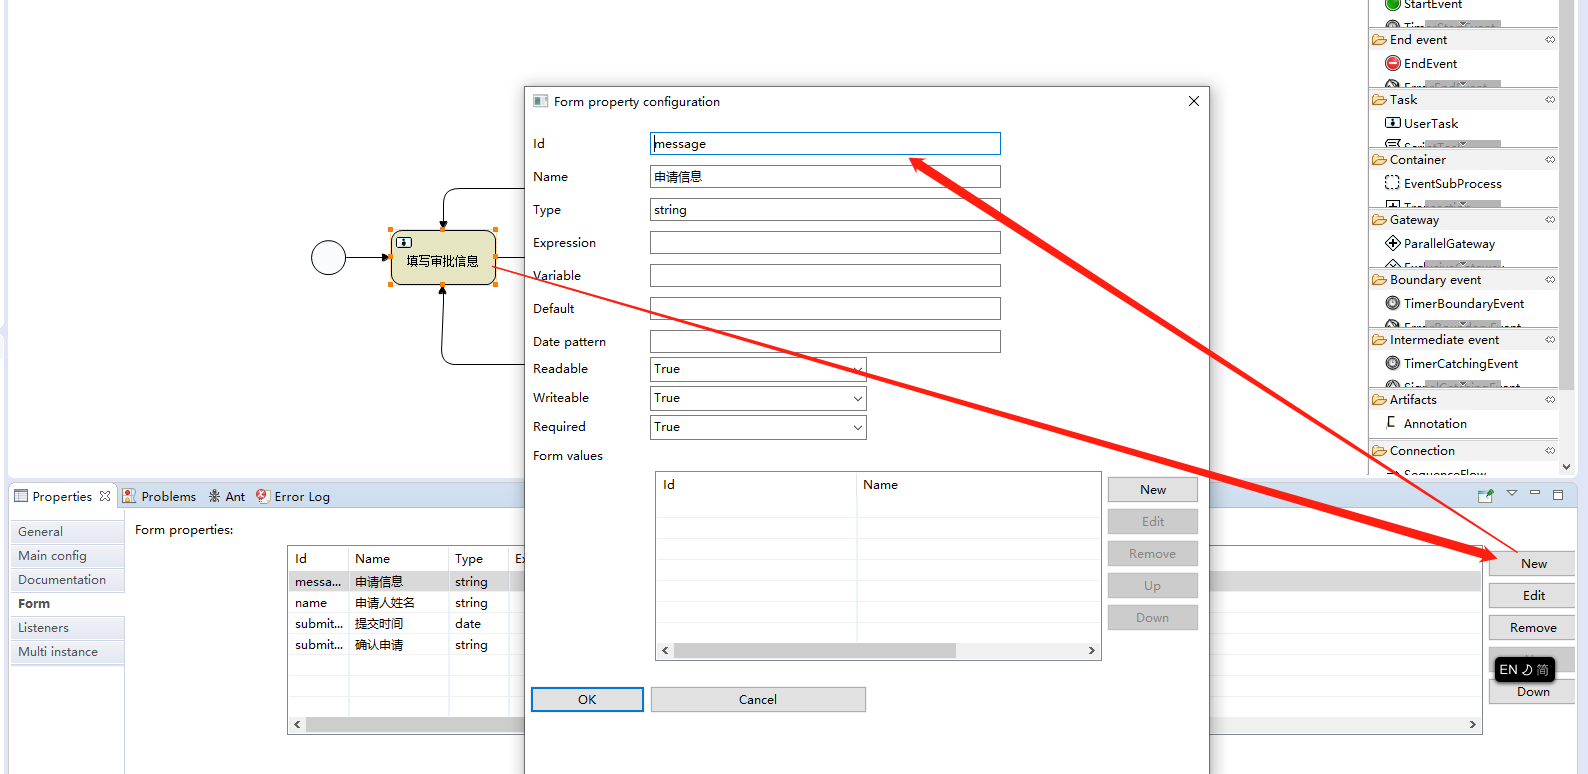Switch to the Problems tab
Image resolution: width=1588 pixels, height=774 pixels.
[160, 496]
